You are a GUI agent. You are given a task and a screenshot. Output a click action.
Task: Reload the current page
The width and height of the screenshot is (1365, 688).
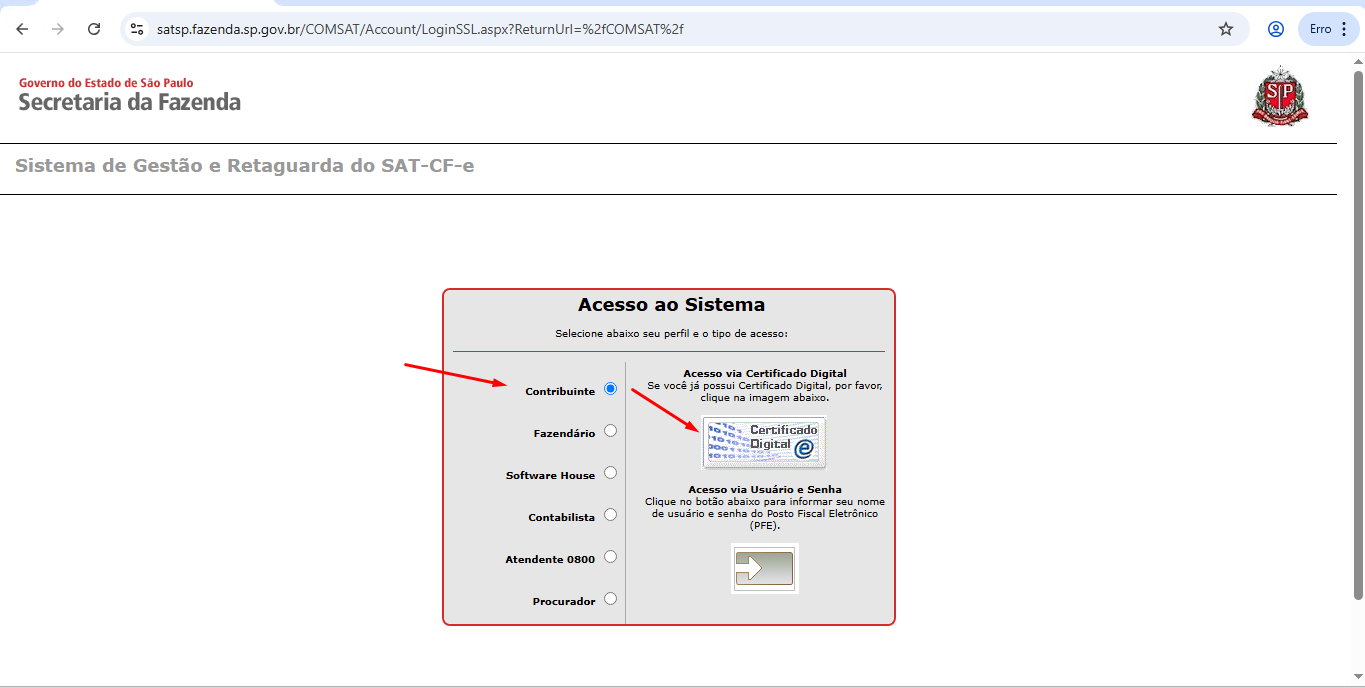(94, 29)
